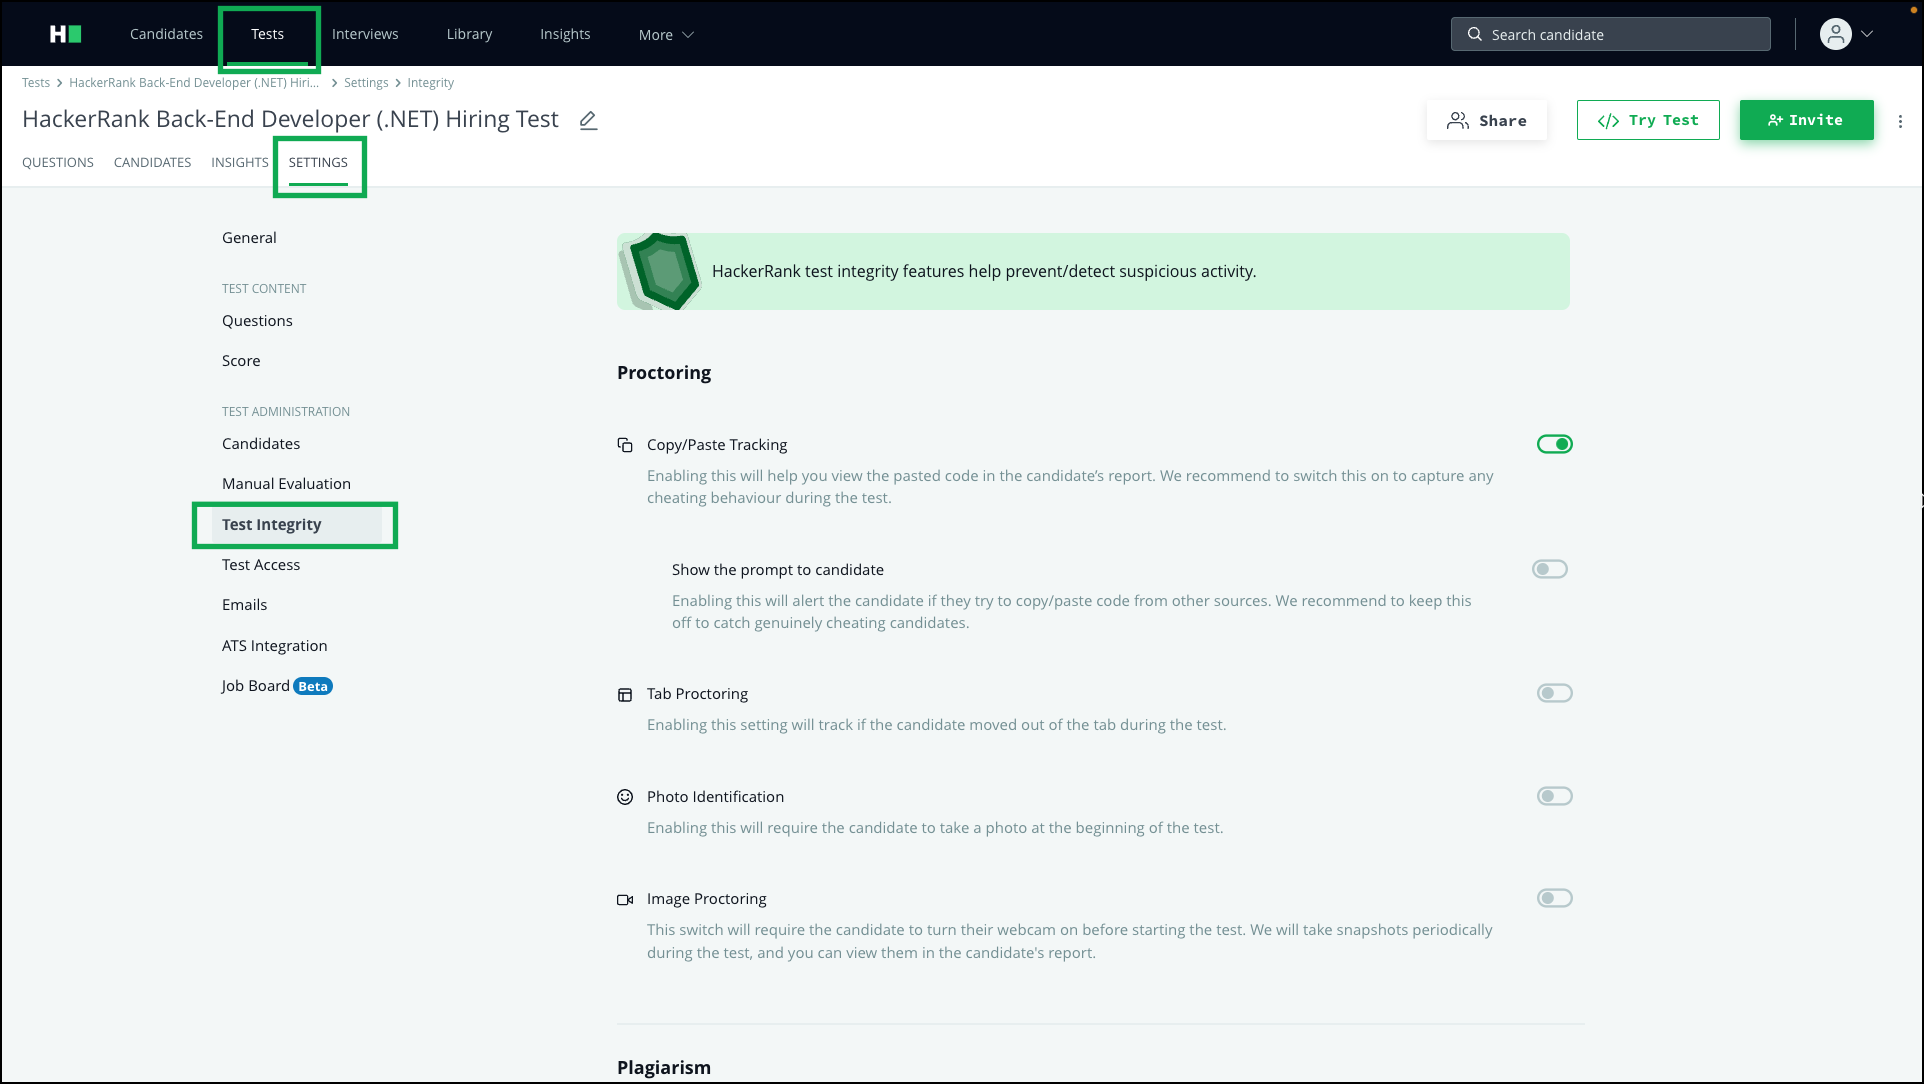Enable the Photo Identification toggle
The height and width of the screenshot is (1084, 1924).
(x=1554, y=794)
